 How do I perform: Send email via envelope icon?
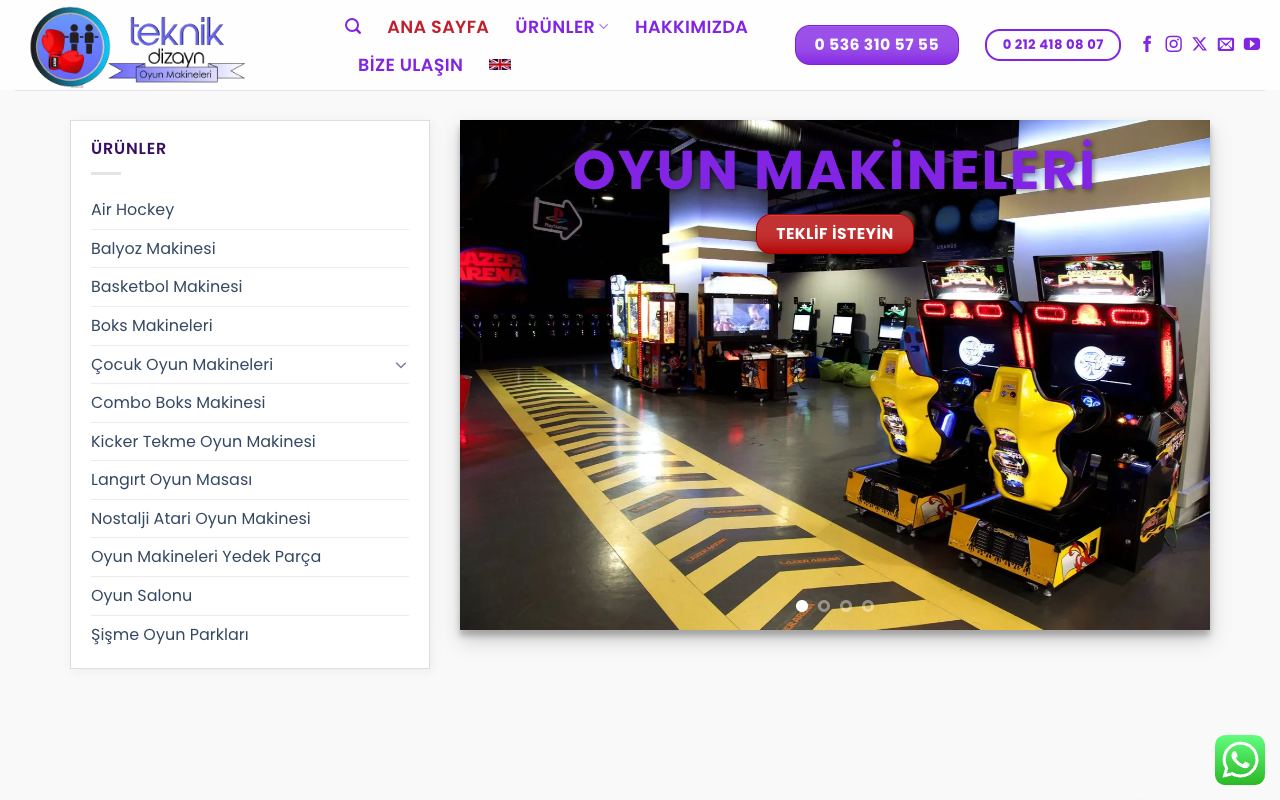(x=1225, y=44)
